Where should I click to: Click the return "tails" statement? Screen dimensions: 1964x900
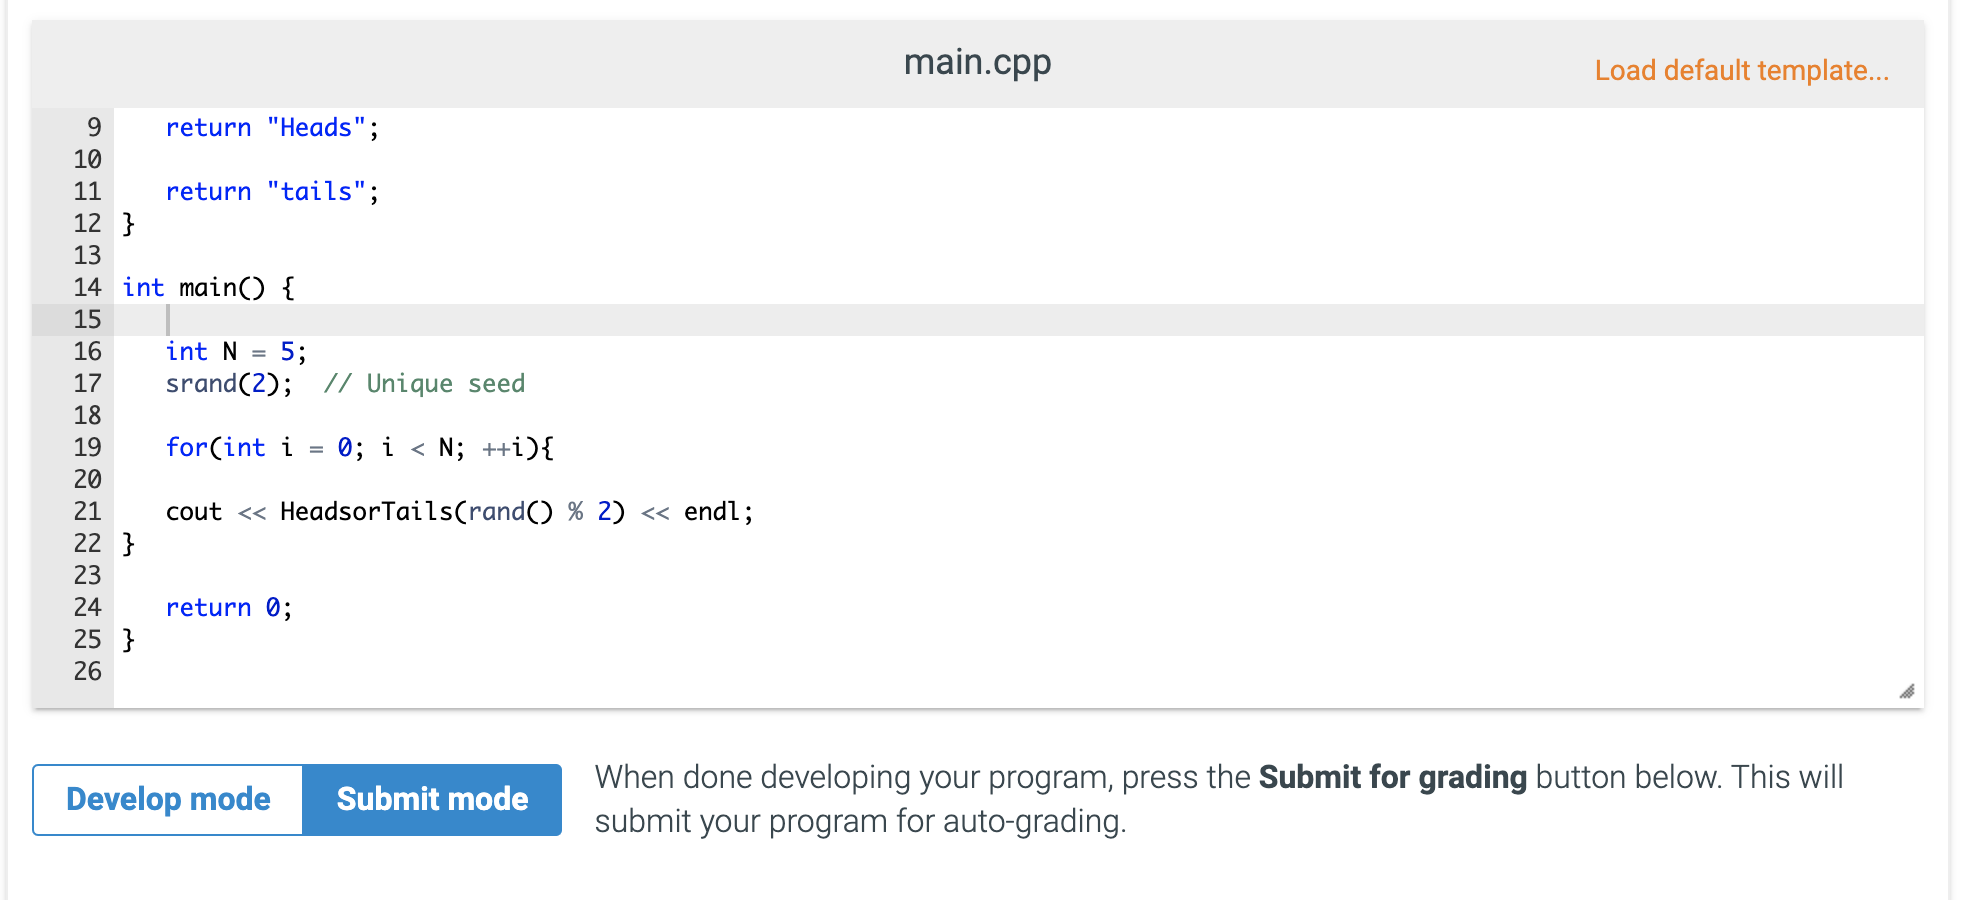[x=272, y=192]
